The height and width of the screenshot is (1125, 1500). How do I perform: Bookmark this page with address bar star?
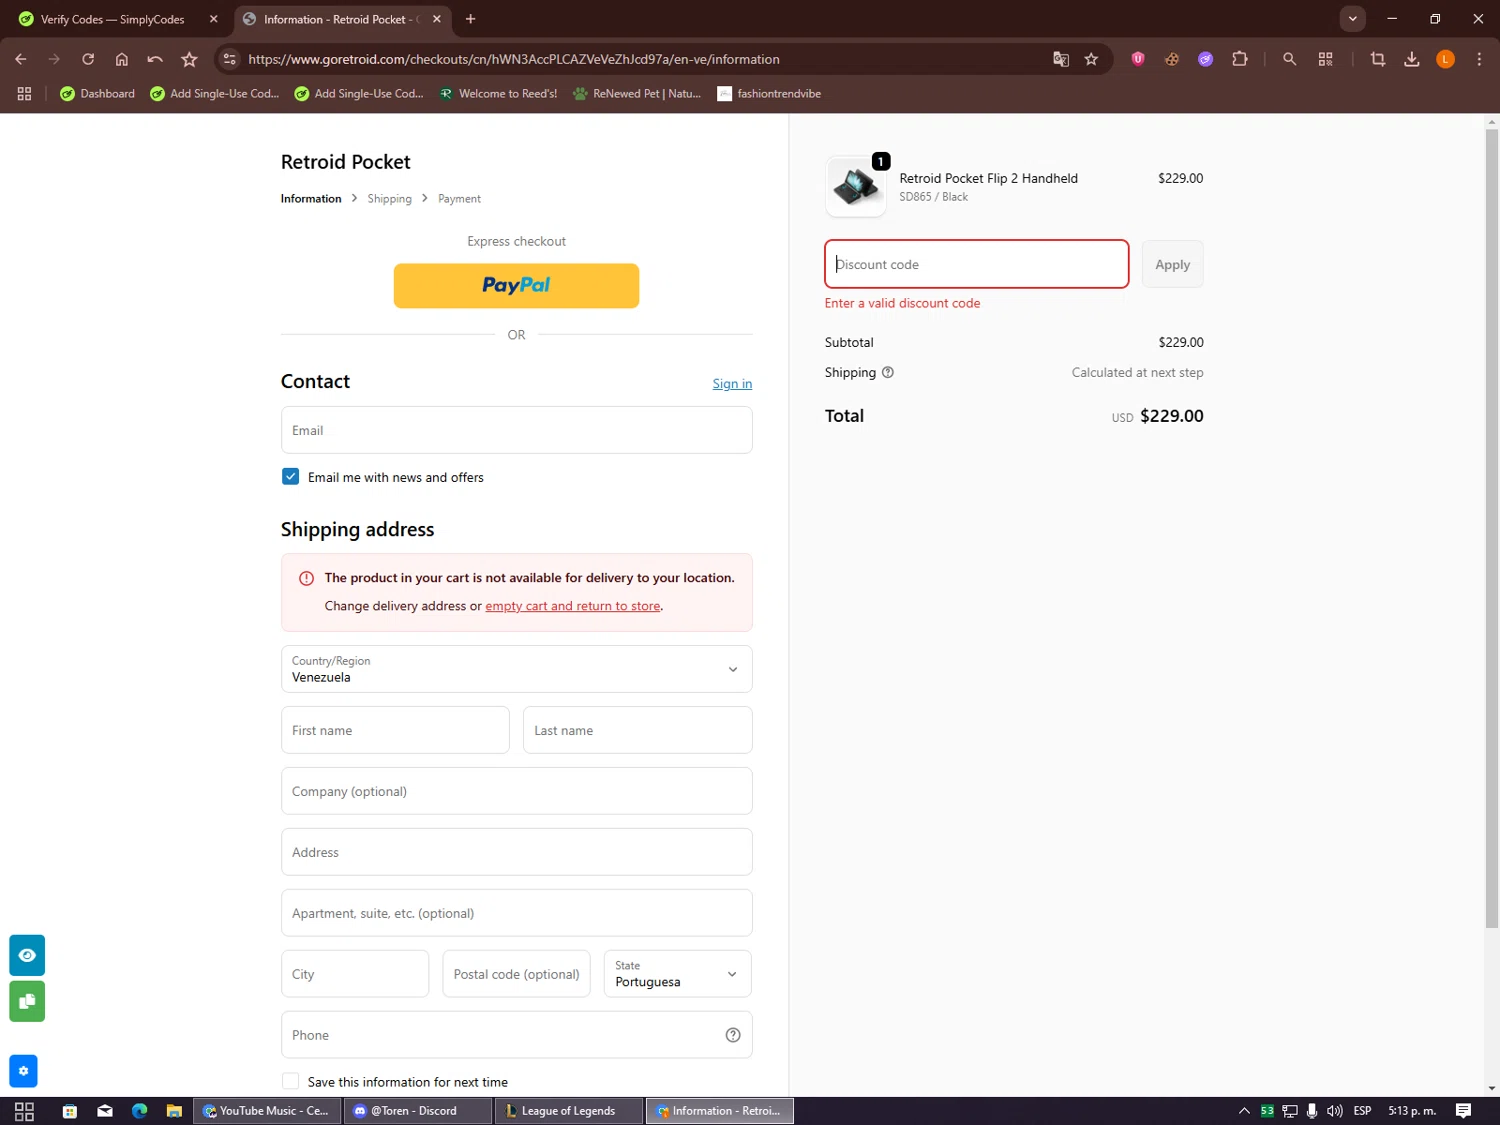[x=1091, y=59]
